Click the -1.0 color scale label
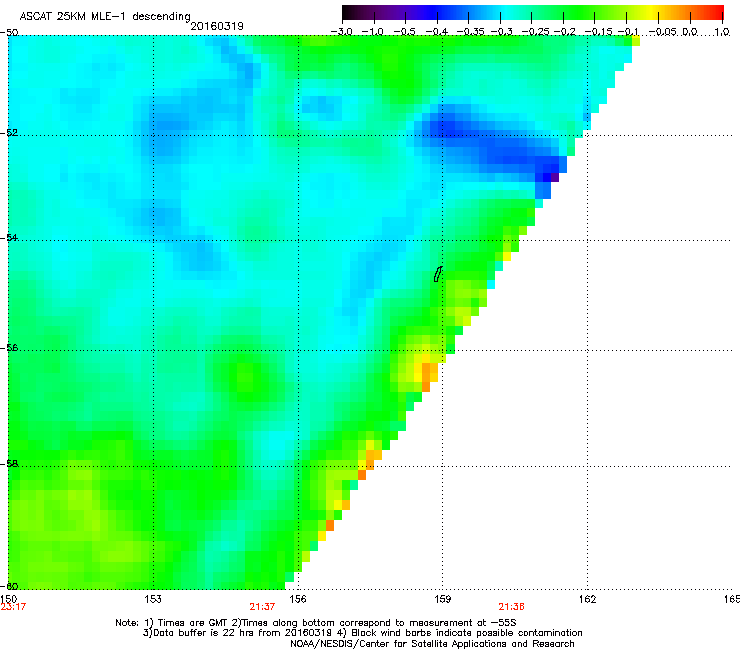The width and height of the screenshot is (740, 650). tap(372, 32)
